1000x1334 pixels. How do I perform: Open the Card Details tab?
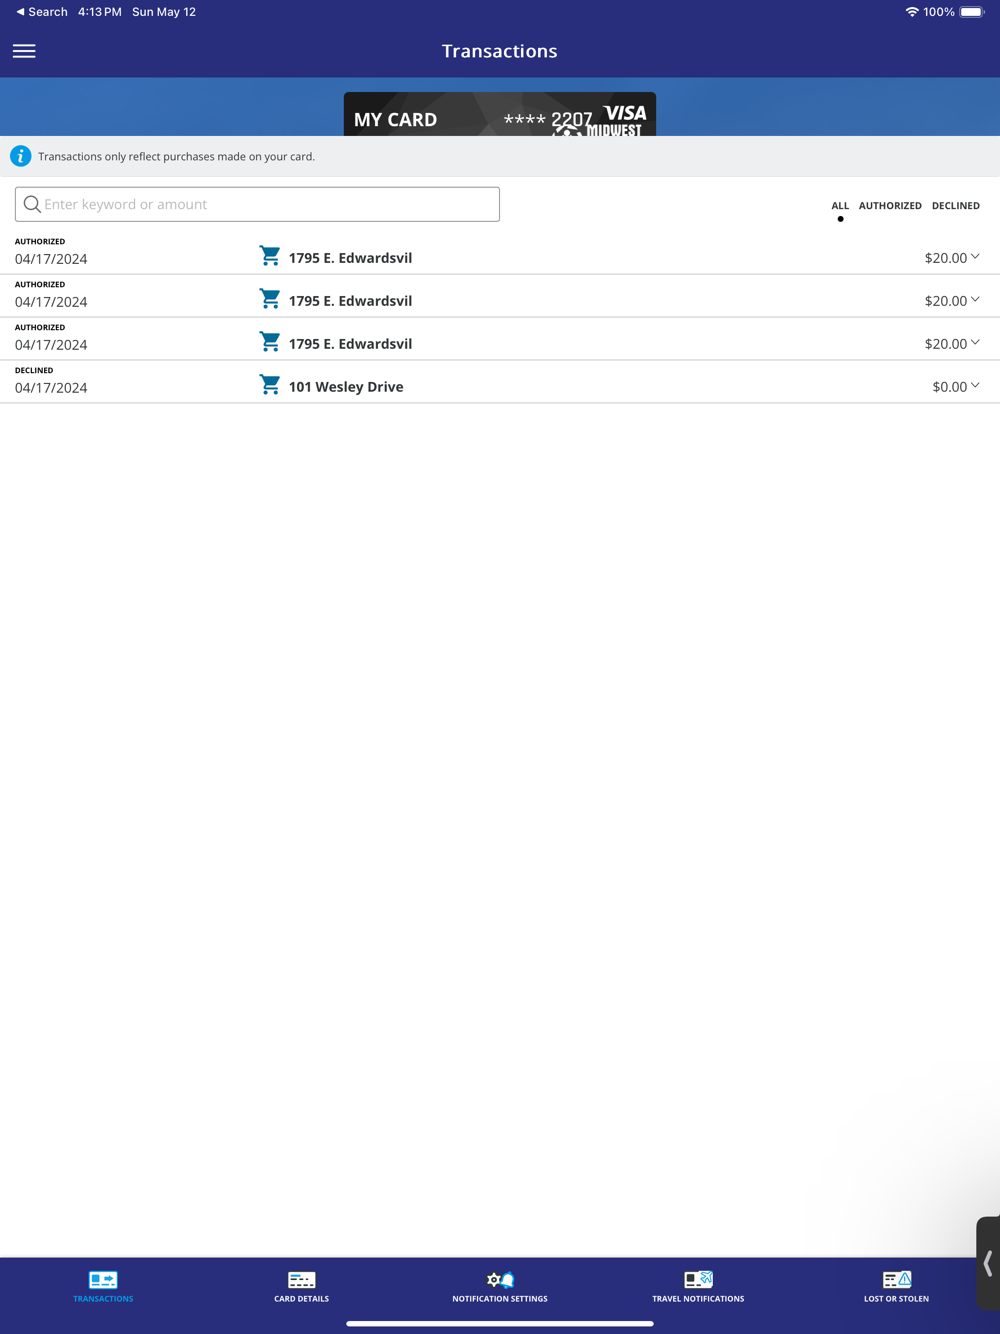(301, 1286)
